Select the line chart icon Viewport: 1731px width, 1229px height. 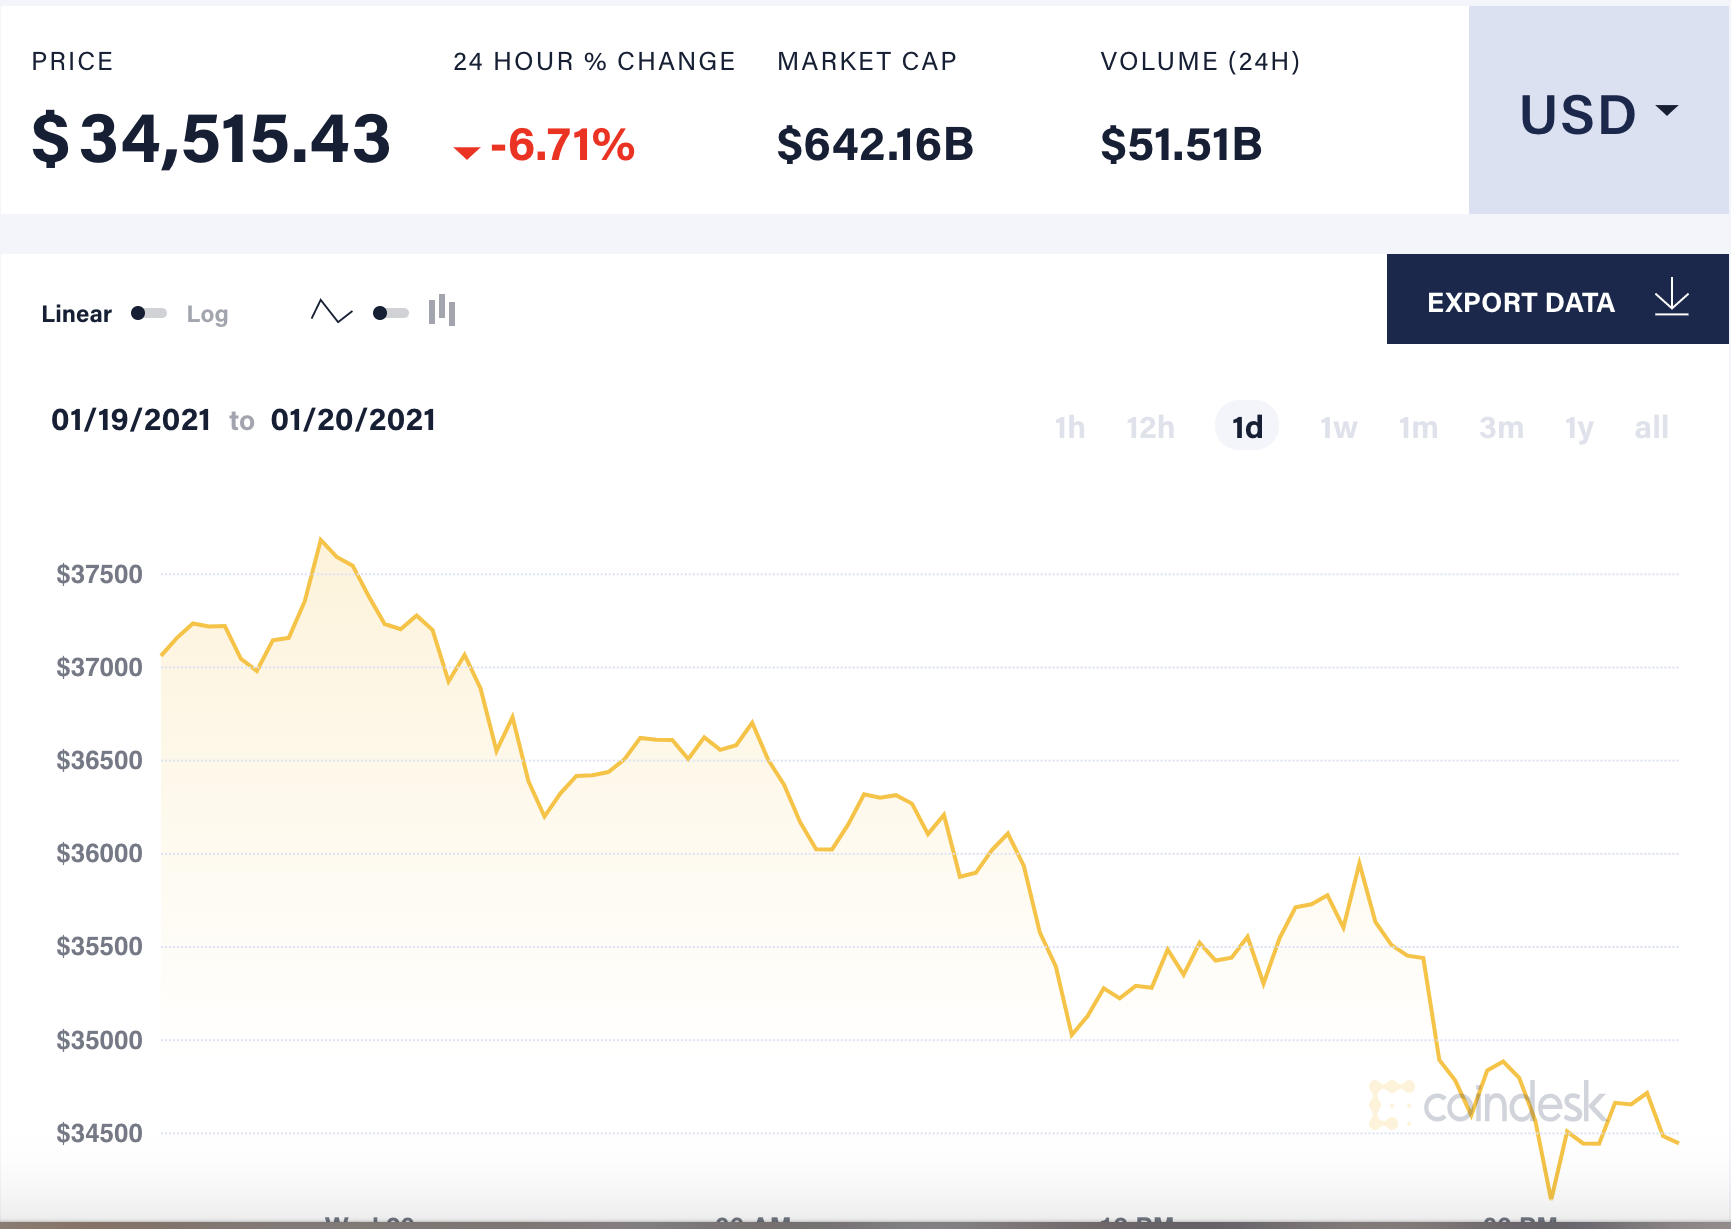330,312
